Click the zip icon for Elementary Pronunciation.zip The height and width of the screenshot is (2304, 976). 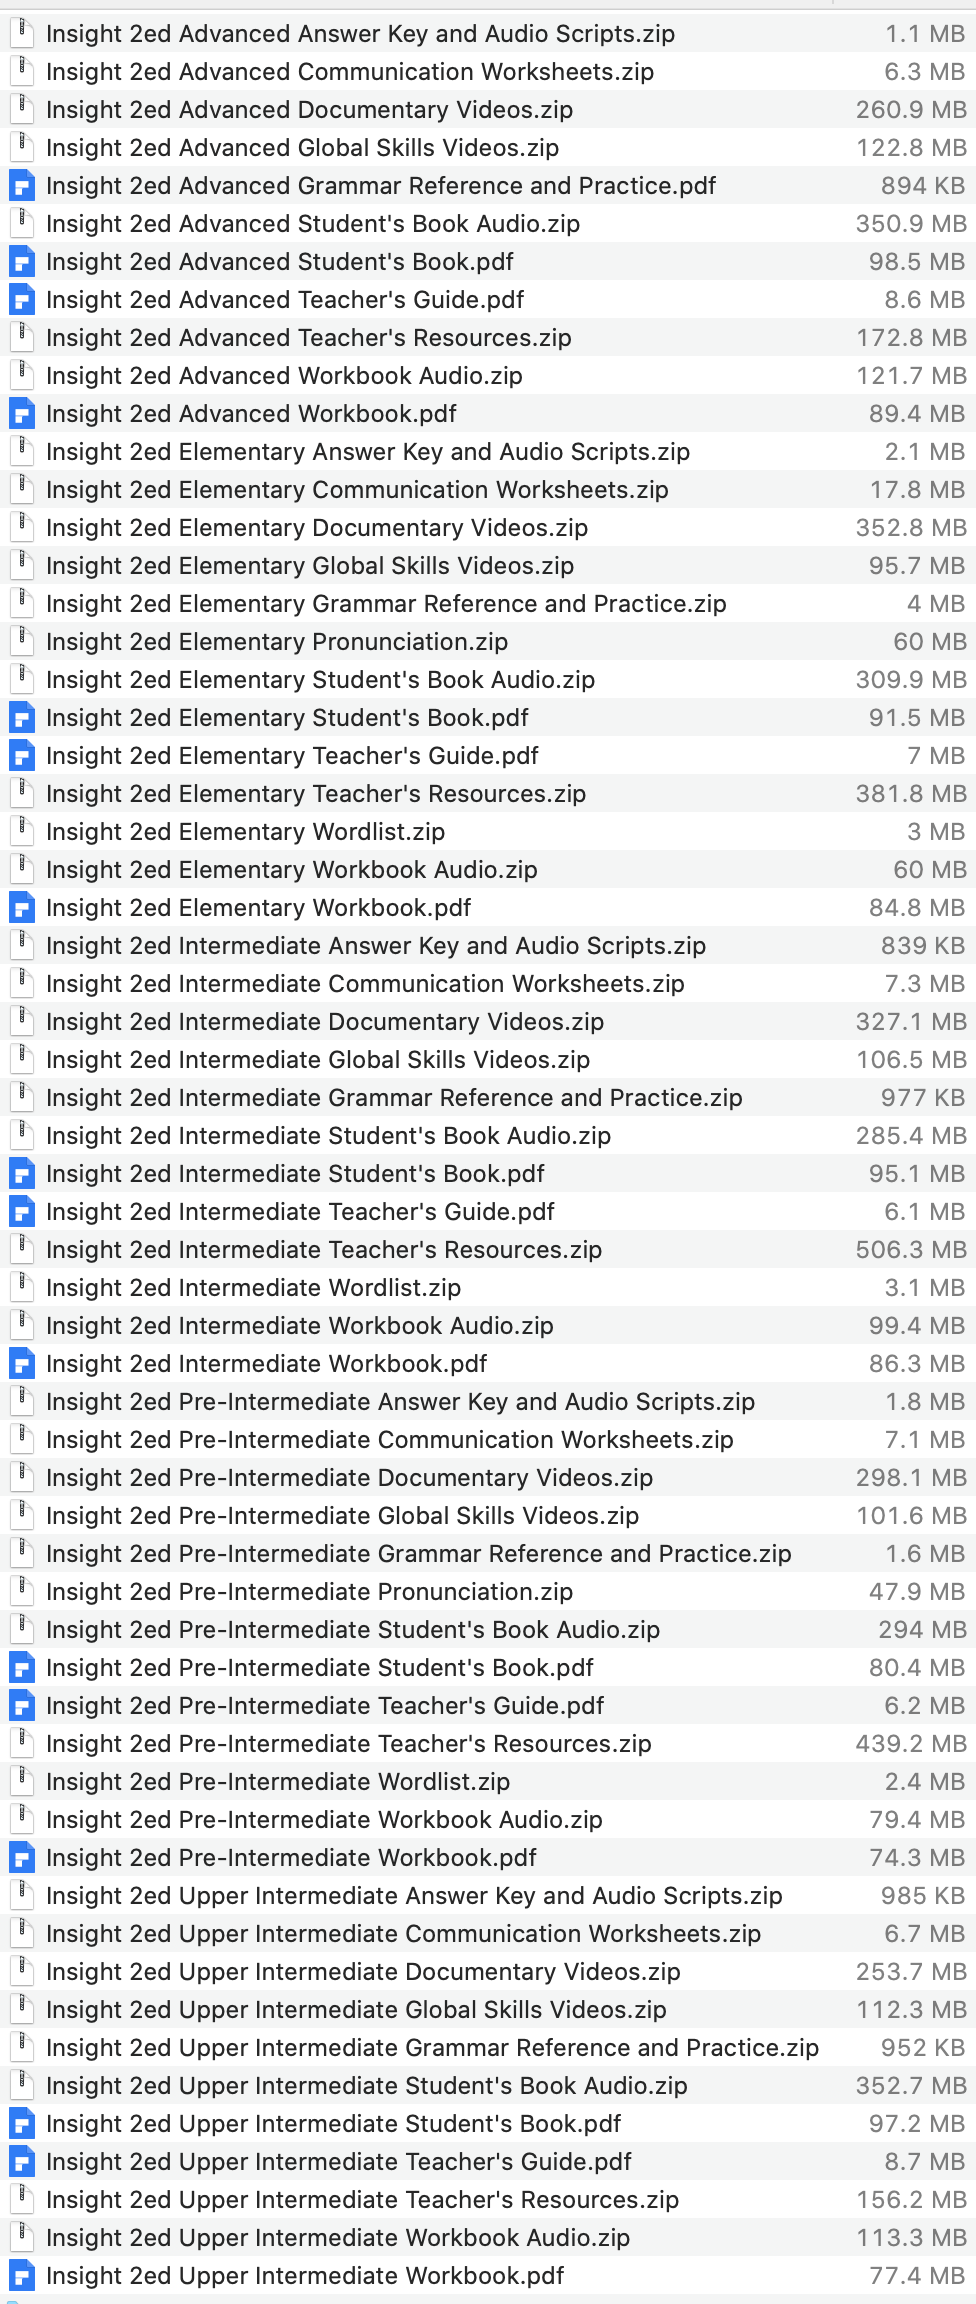click(x=21, y=641)
